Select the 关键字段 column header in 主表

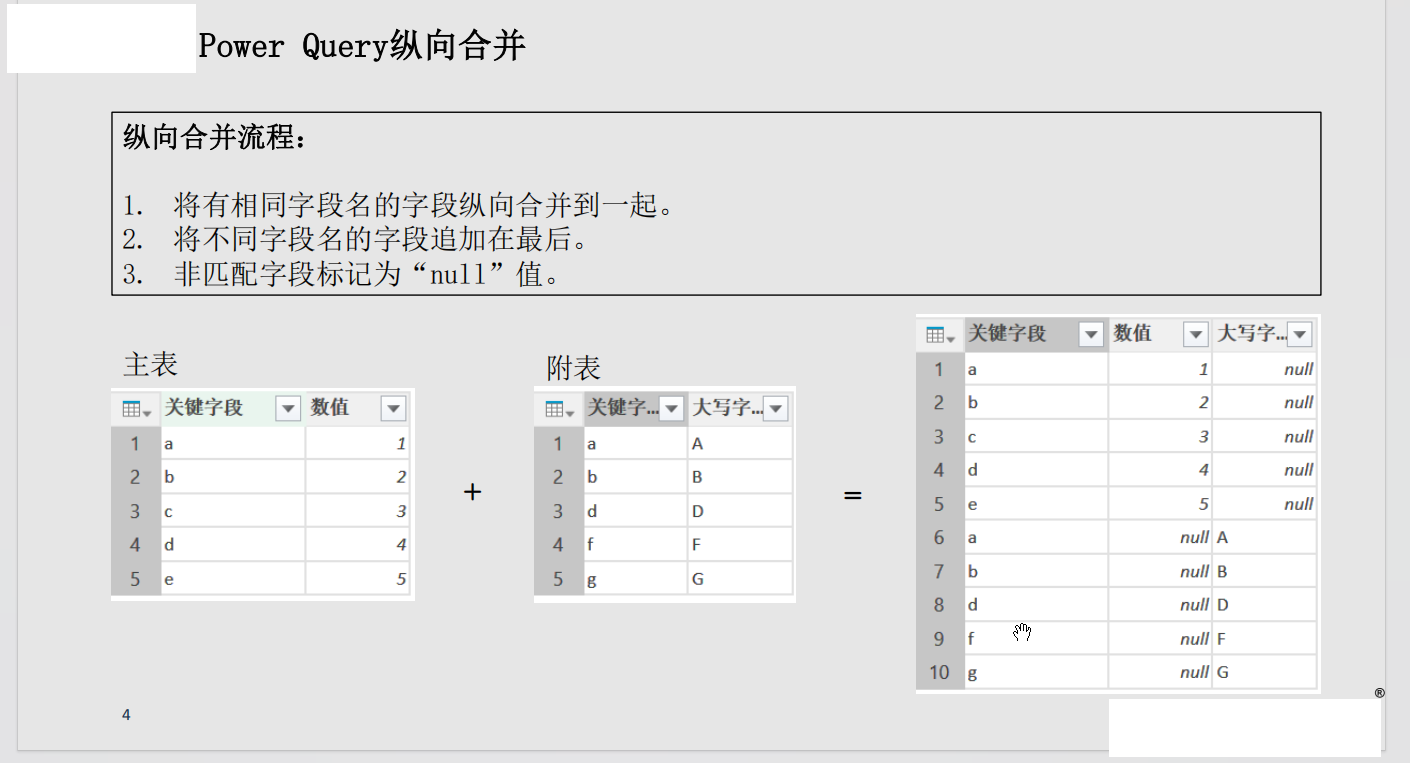pyautogui.click(x=232, y=409)
